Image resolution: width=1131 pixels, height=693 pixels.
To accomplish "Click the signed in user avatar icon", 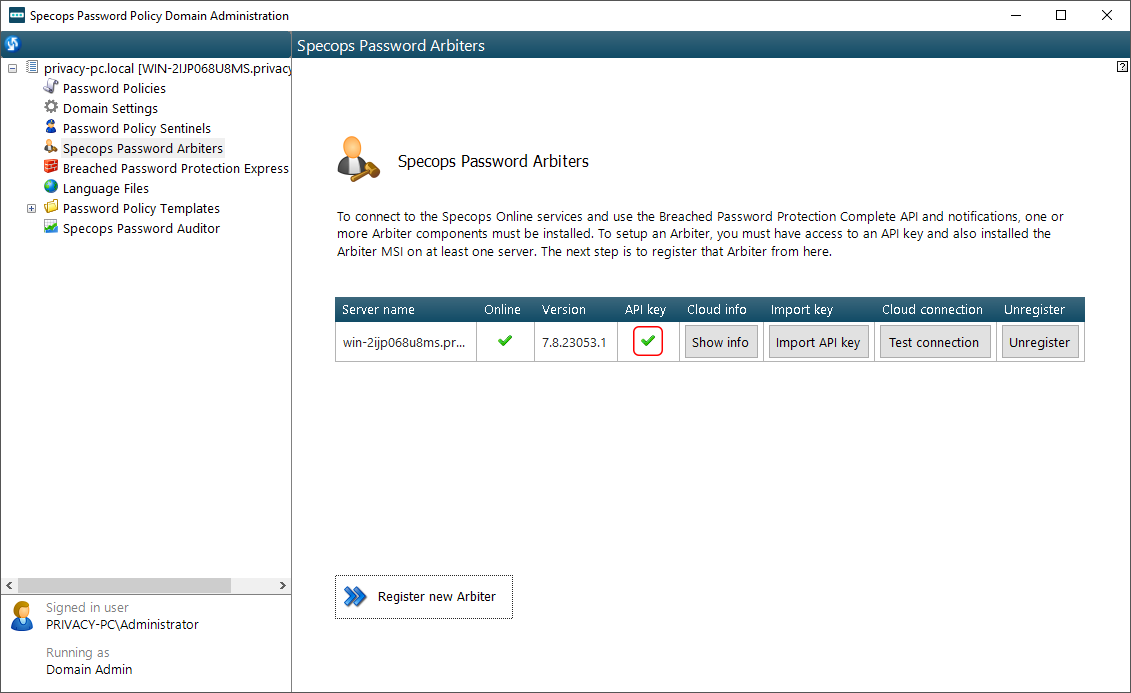I will coord(22,616).
